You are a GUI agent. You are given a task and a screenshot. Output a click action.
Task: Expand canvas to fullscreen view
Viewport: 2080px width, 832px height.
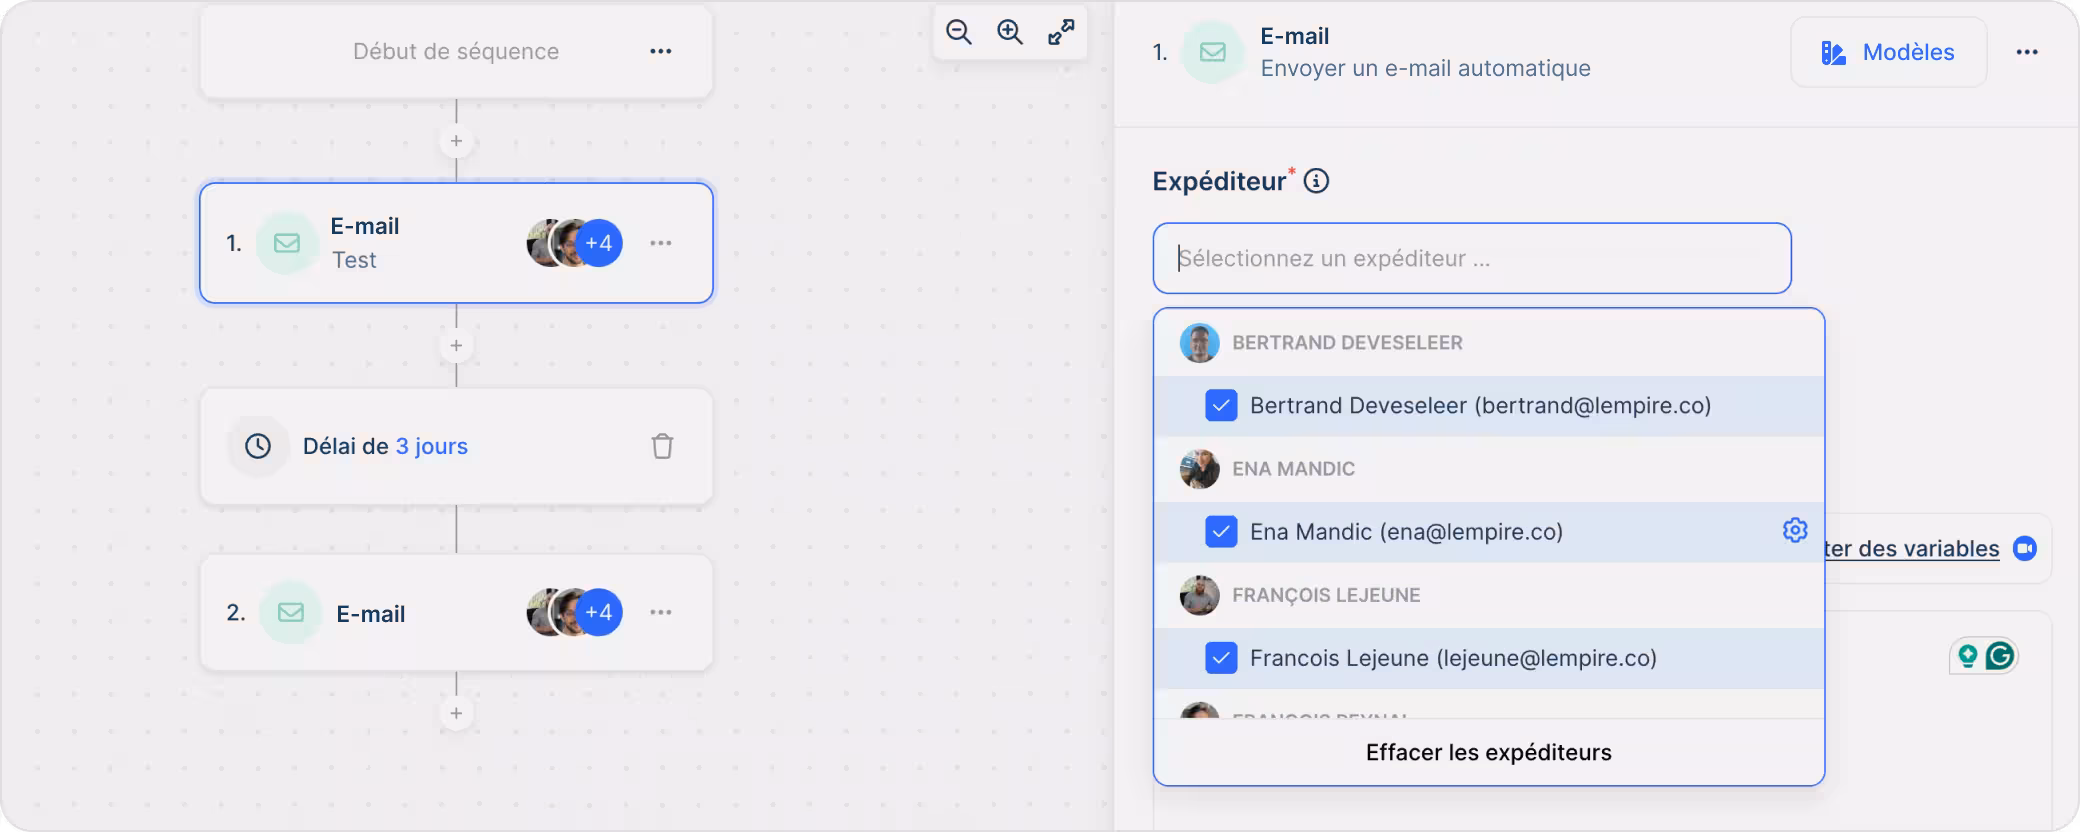point(1061,33)
